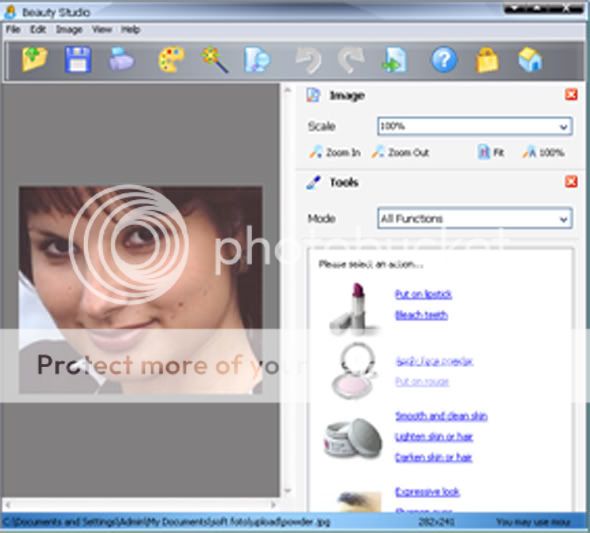The width and height of the screenshot is (590, 533).
Task: Click Smooth and clean skin link
Action: point(441,416)
